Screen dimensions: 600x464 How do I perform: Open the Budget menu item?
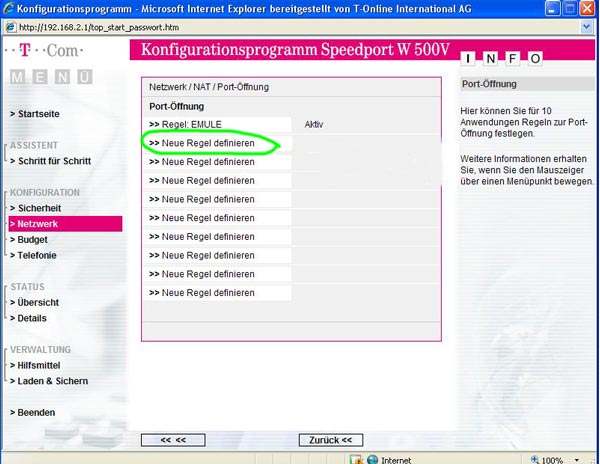29,240
